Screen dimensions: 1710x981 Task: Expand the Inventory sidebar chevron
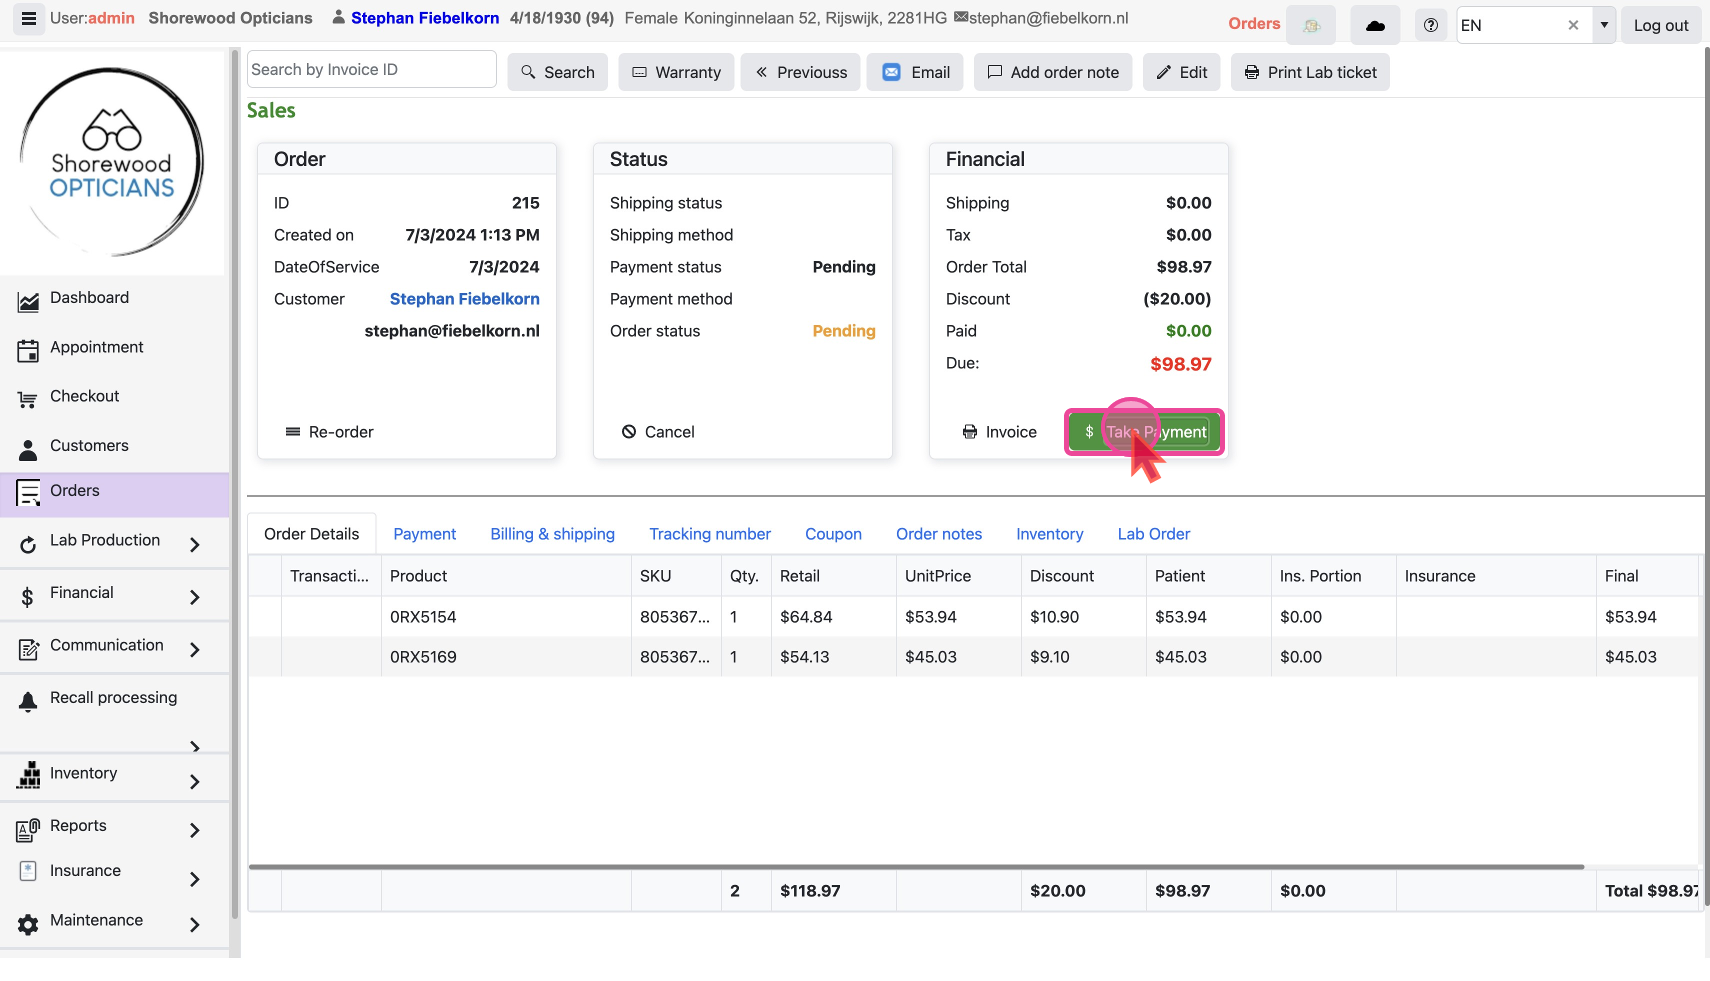pyautogui.click(x=195, y=782)
